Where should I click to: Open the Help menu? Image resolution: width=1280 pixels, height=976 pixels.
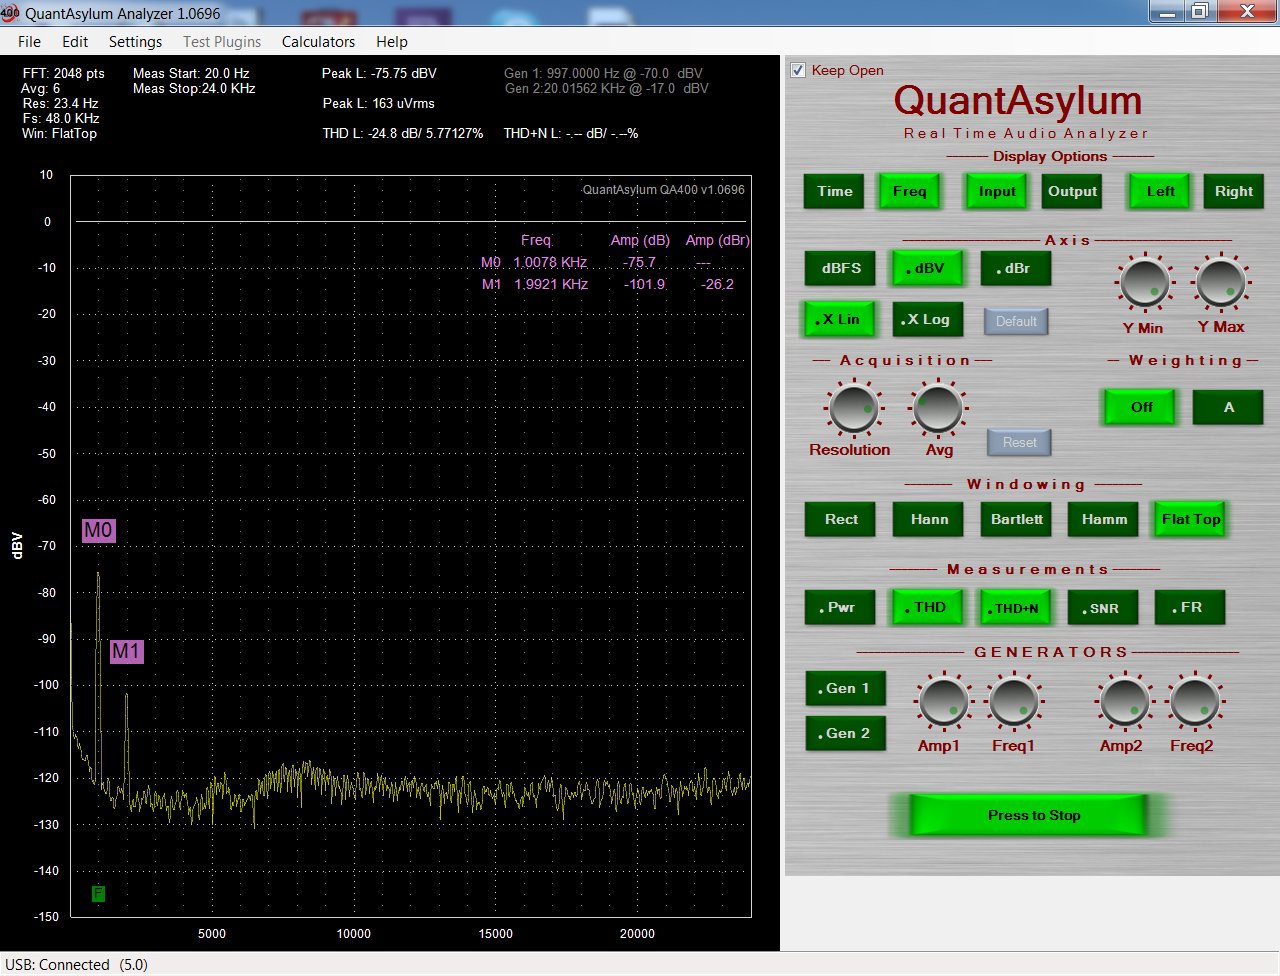tap(392, 42)
